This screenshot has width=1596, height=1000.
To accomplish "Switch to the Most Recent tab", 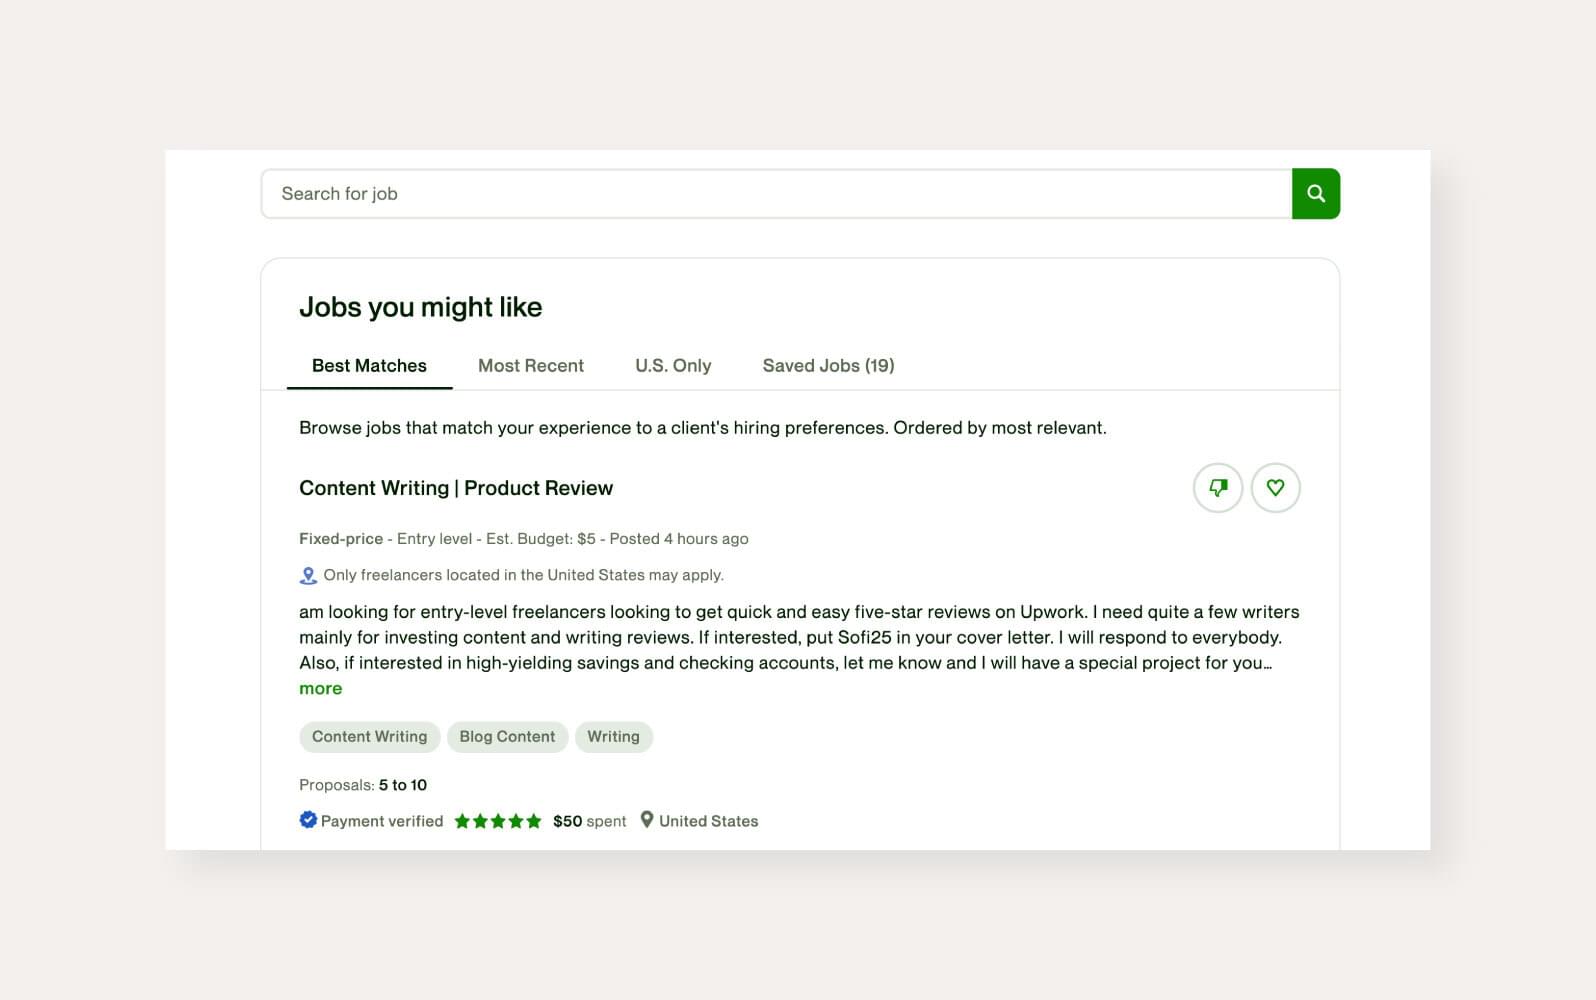I will point(531,365).
